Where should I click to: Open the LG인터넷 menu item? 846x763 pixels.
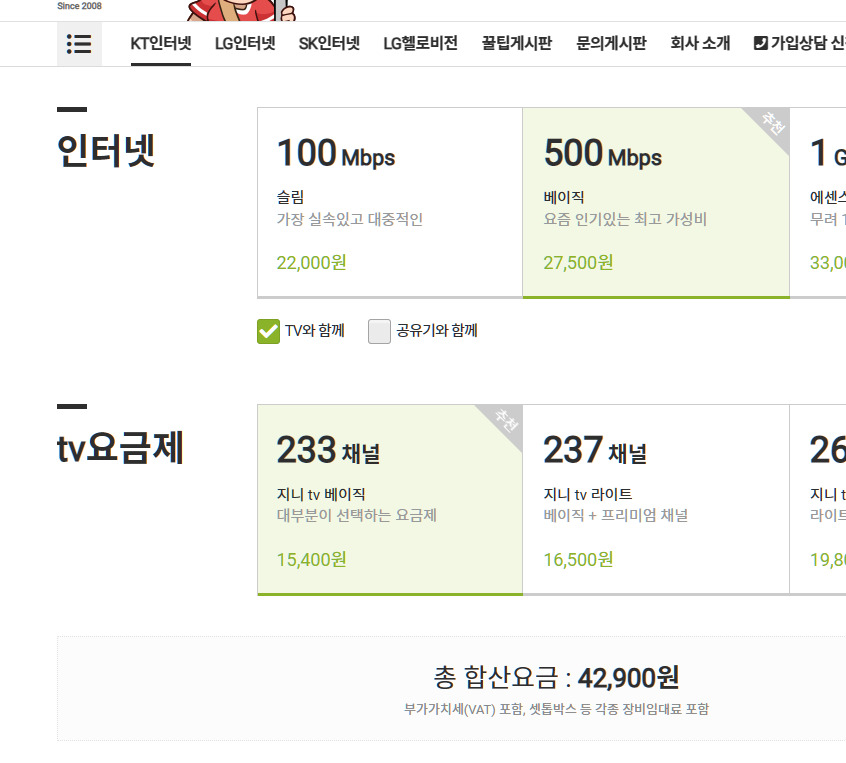coord(245,44)
